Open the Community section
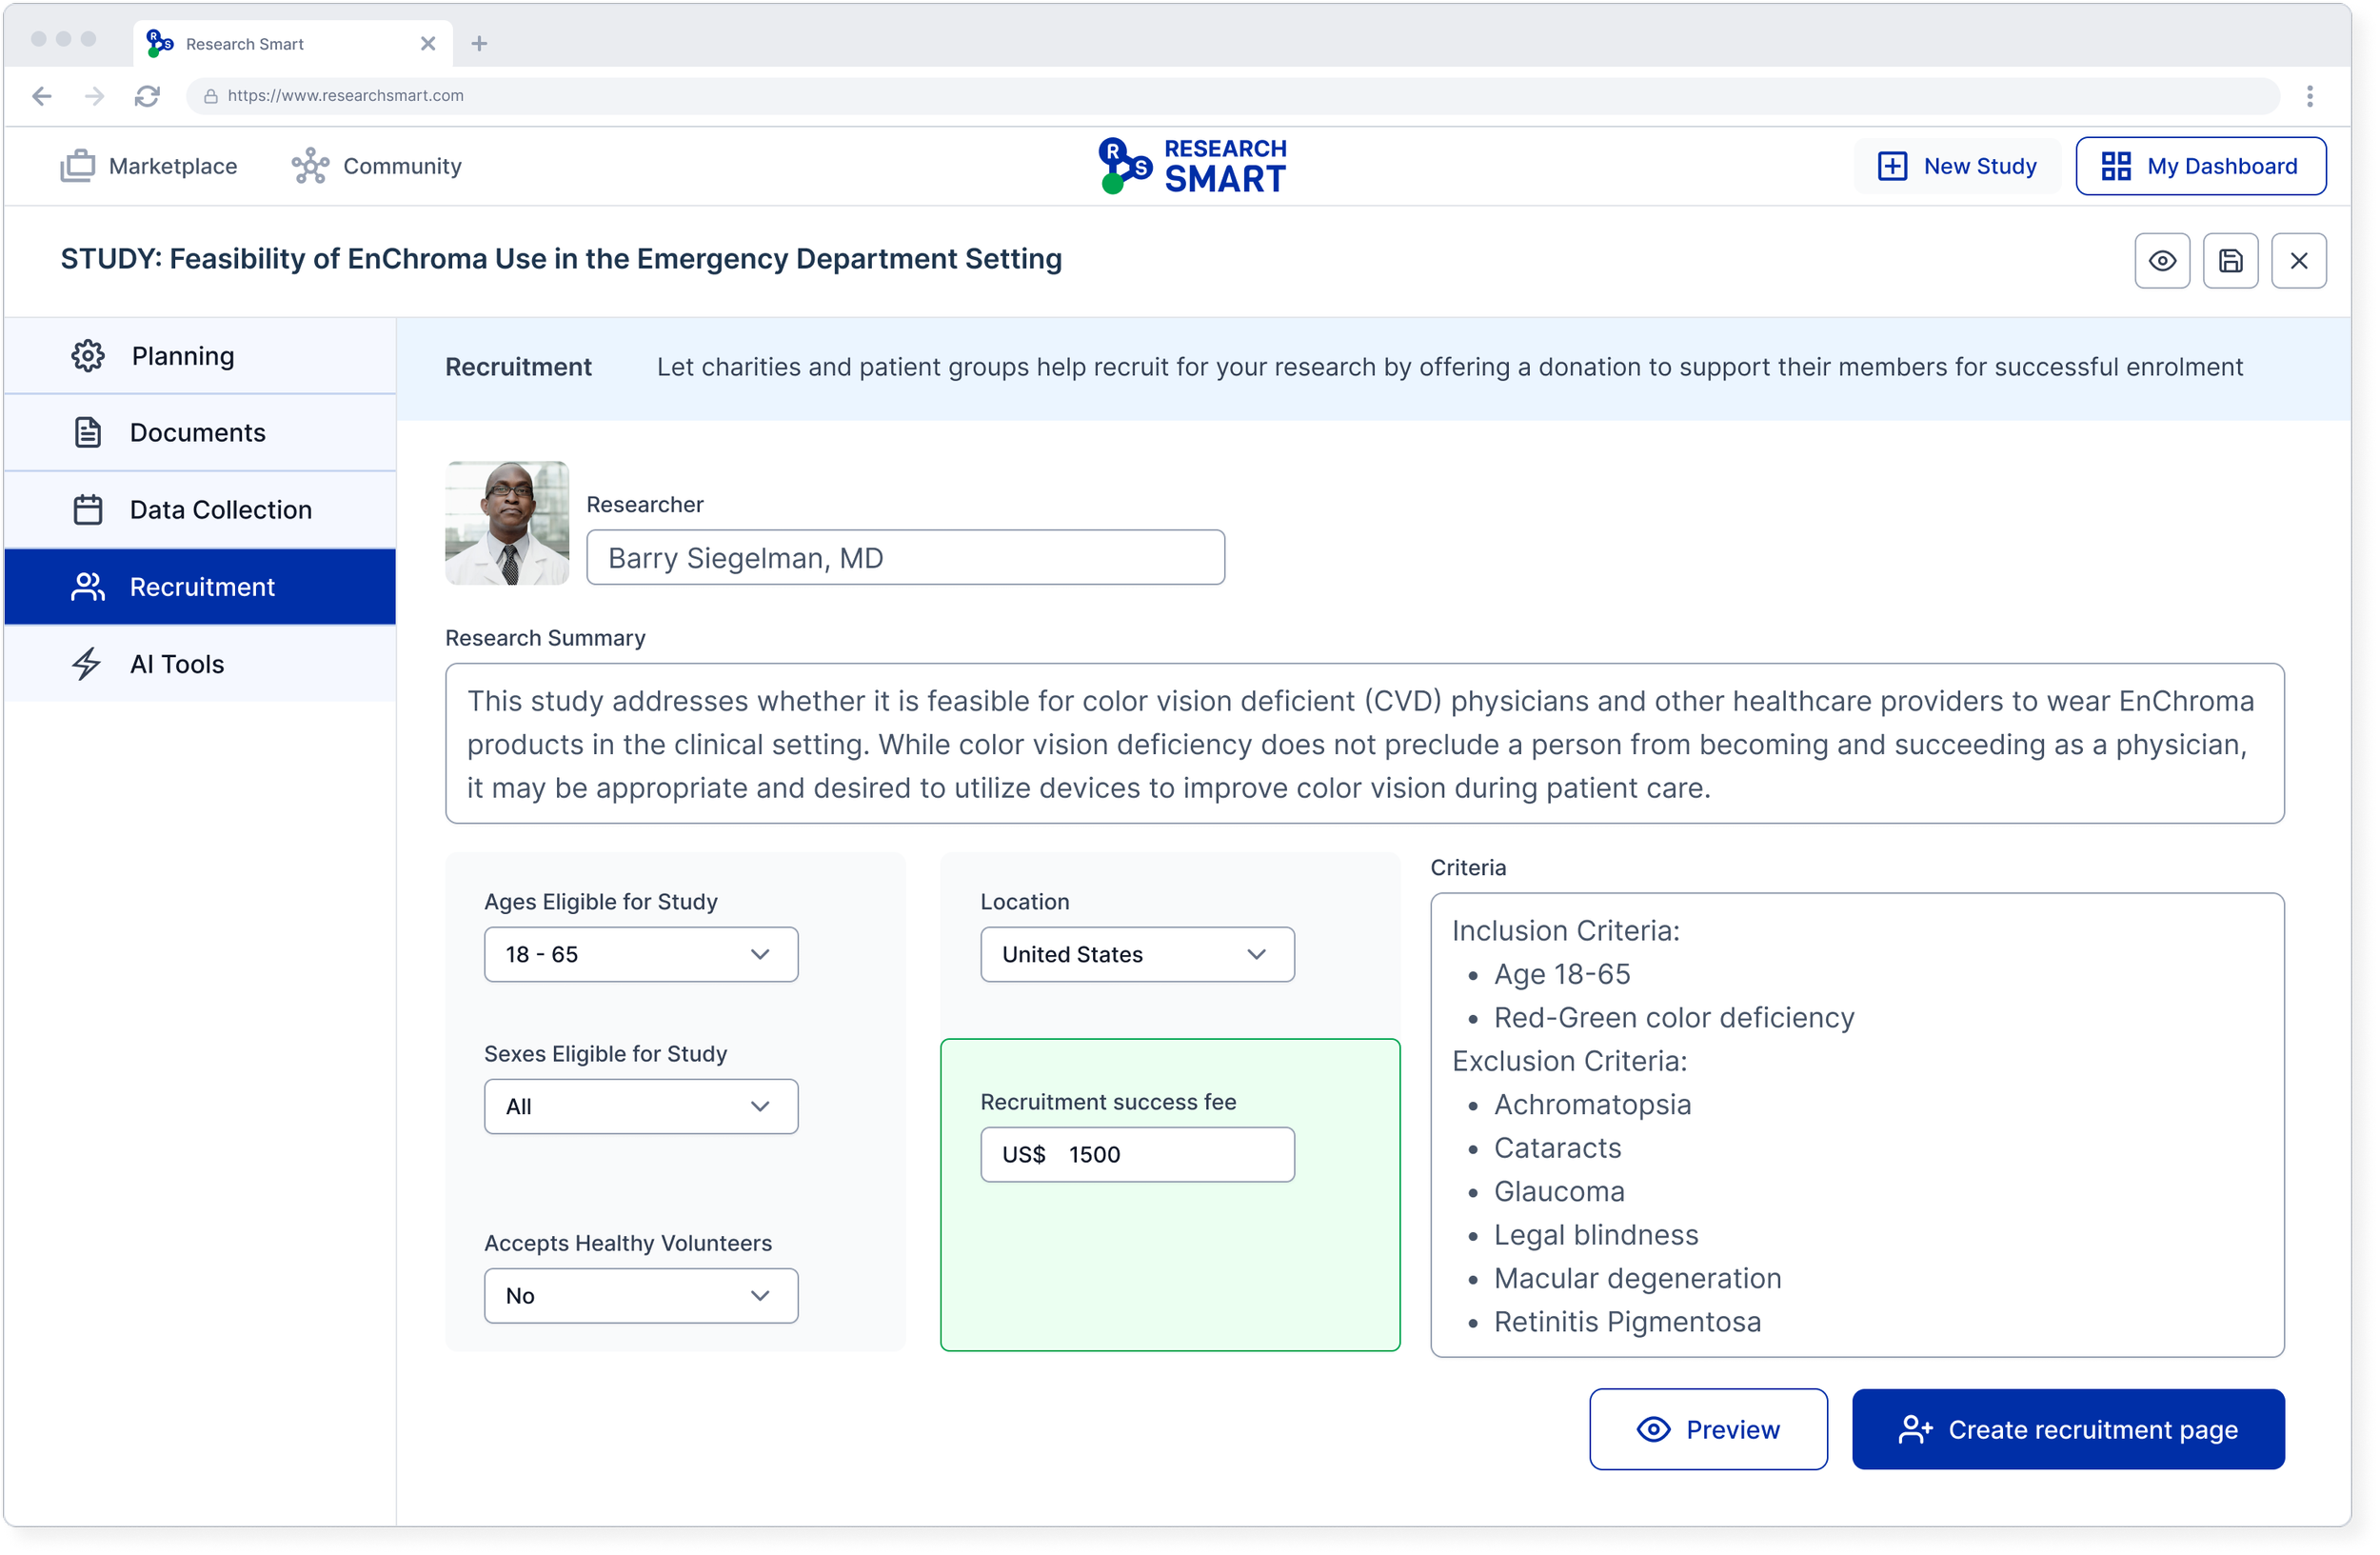This screenshot has width=2380, height=1555. [x=377, y=166]
